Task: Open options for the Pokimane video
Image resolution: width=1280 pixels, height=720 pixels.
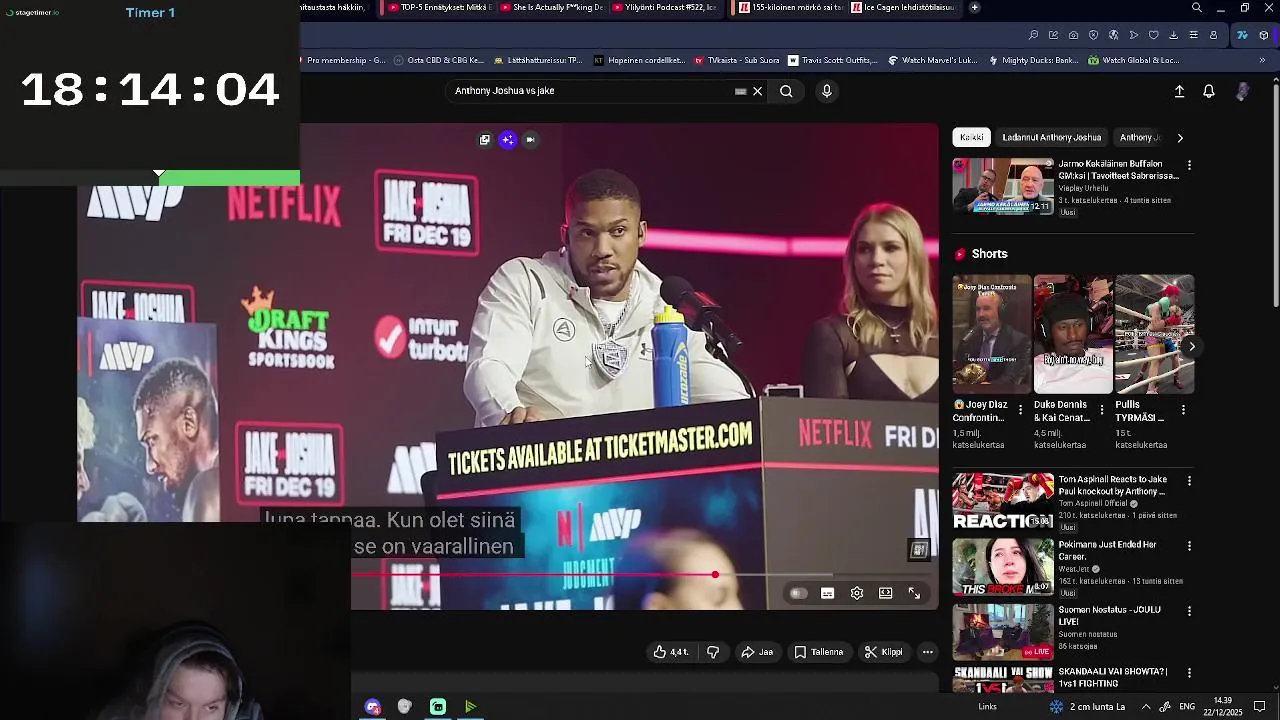Action: click(1189, 546)
